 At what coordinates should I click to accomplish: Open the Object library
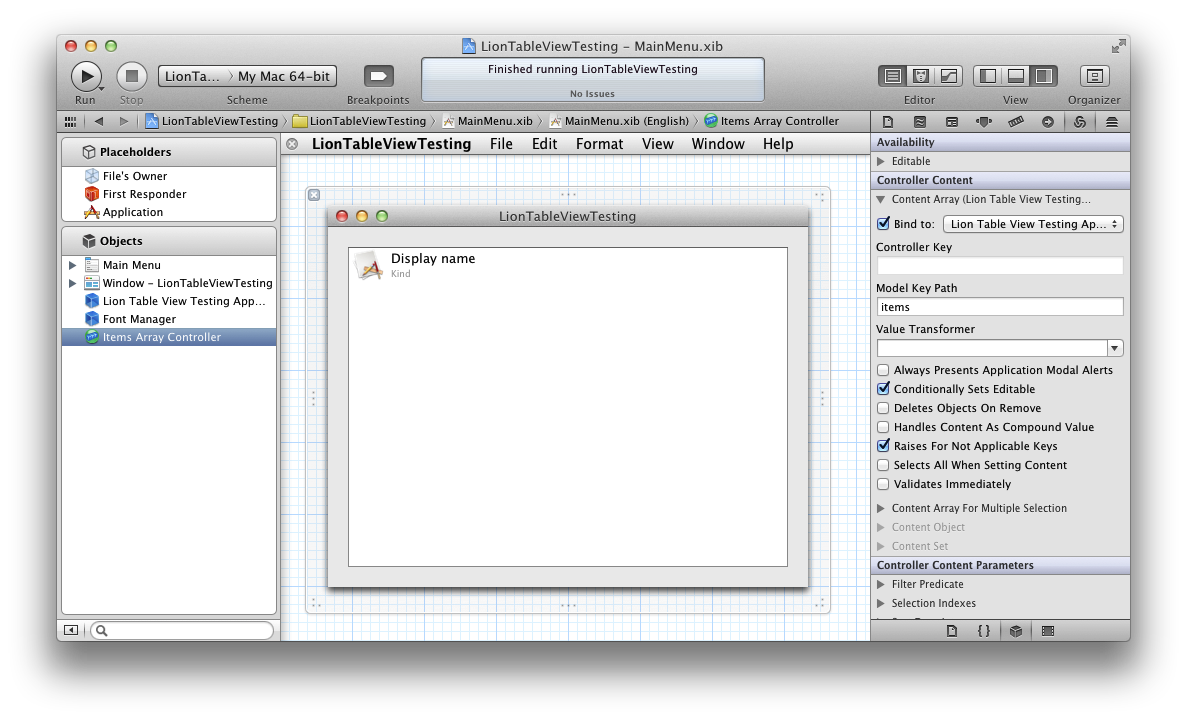pos(1016,631)
